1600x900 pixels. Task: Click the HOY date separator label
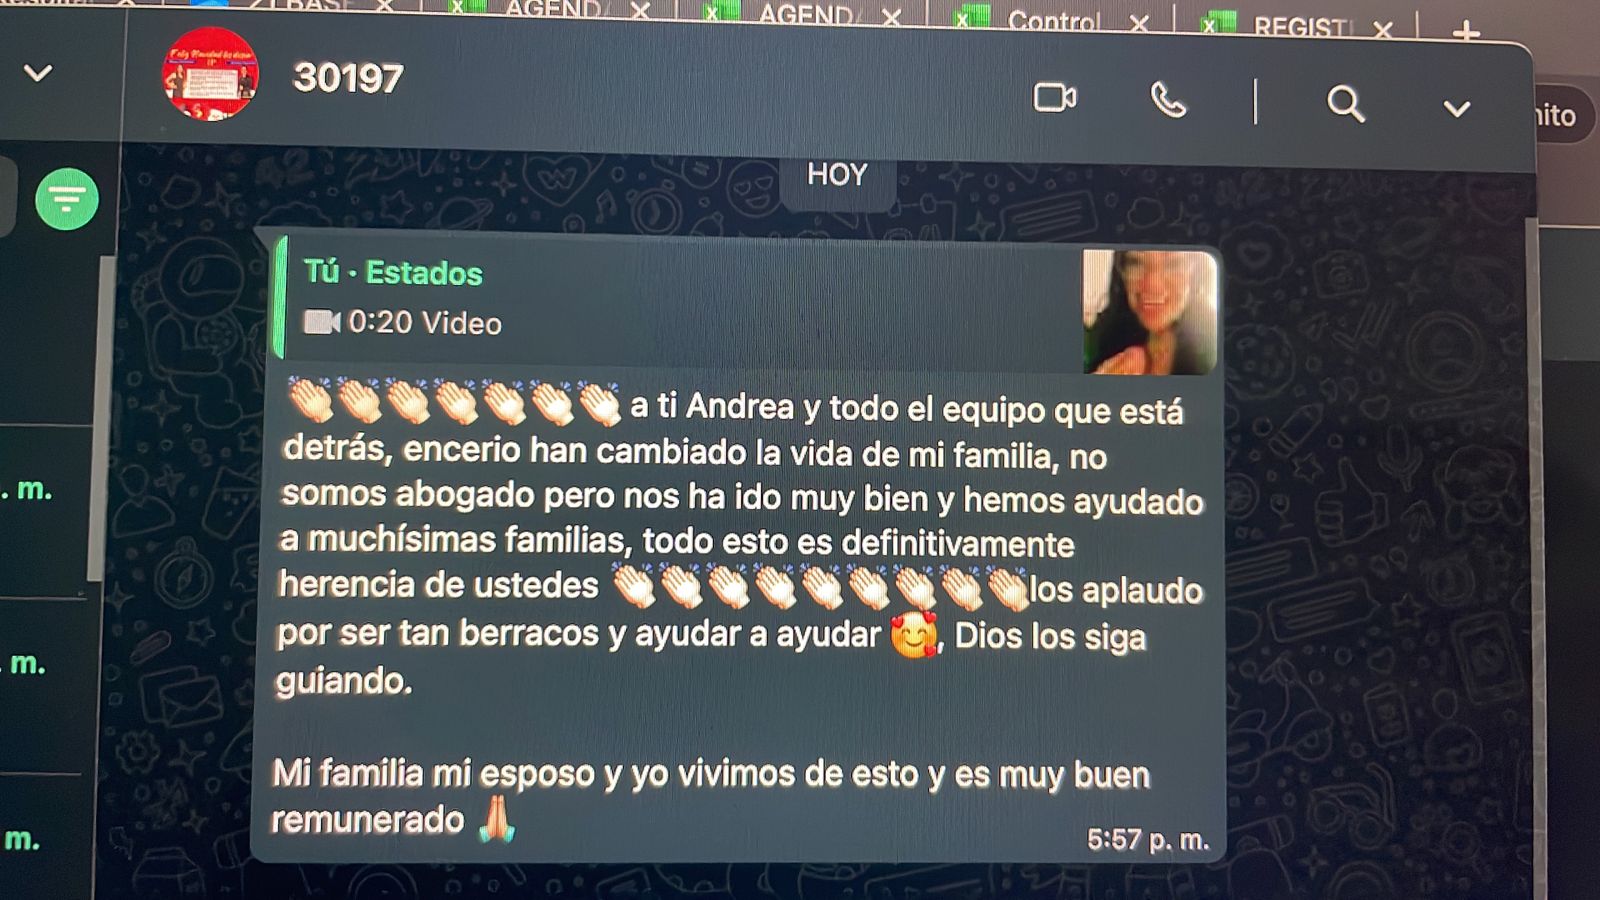click(x=837, y=175)
